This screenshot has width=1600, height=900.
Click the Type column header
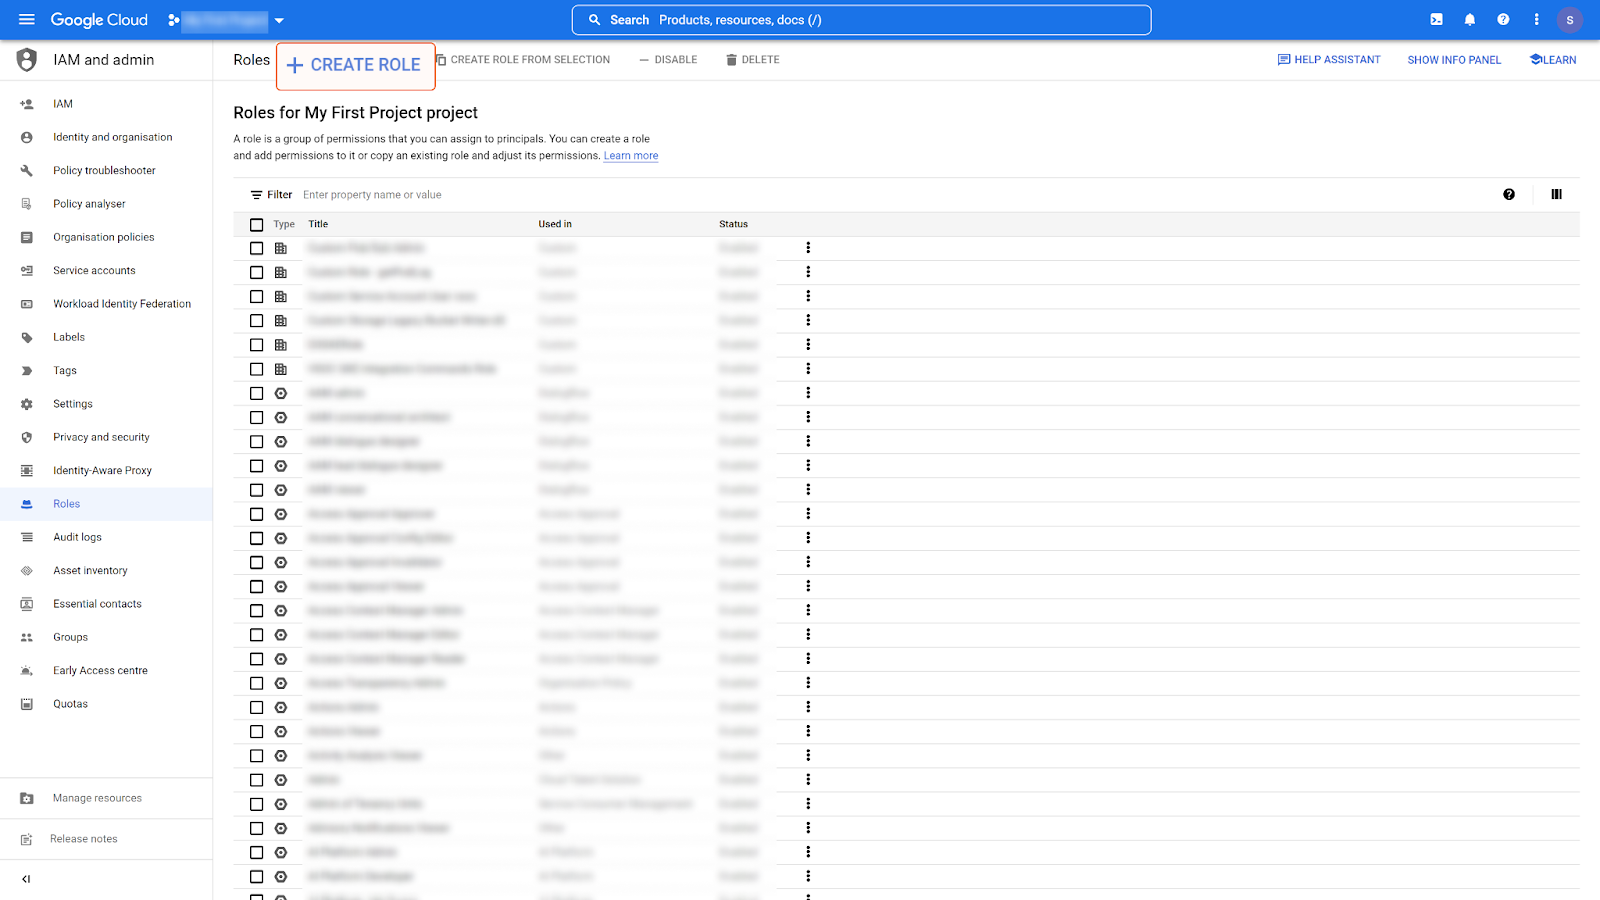click(x=284, y=225)
